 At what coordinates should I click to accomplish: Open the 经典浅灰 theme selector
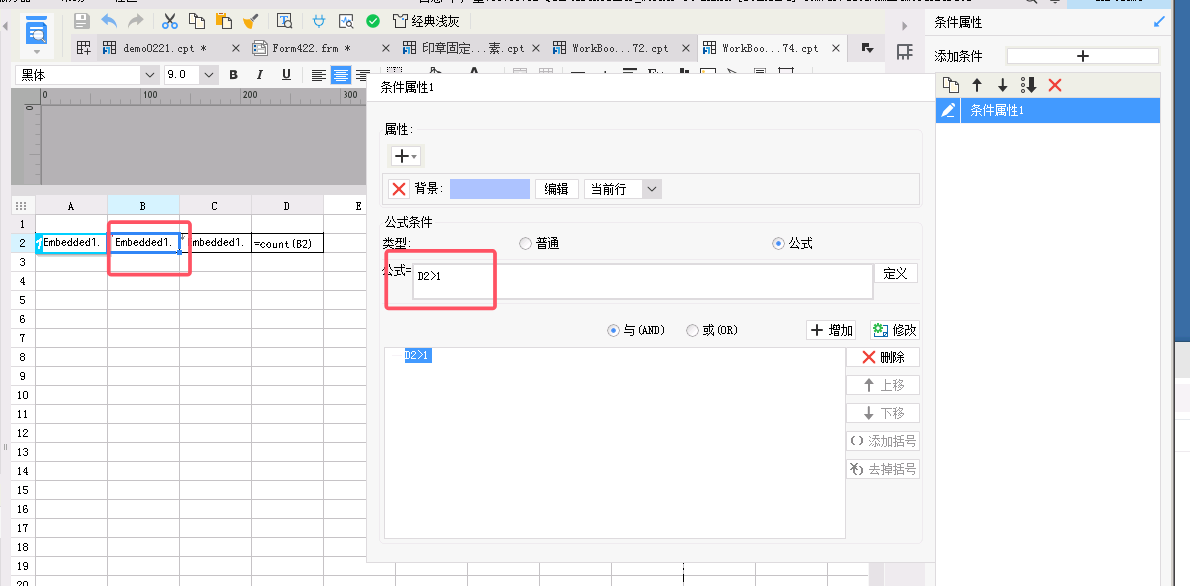click(426, 21)
